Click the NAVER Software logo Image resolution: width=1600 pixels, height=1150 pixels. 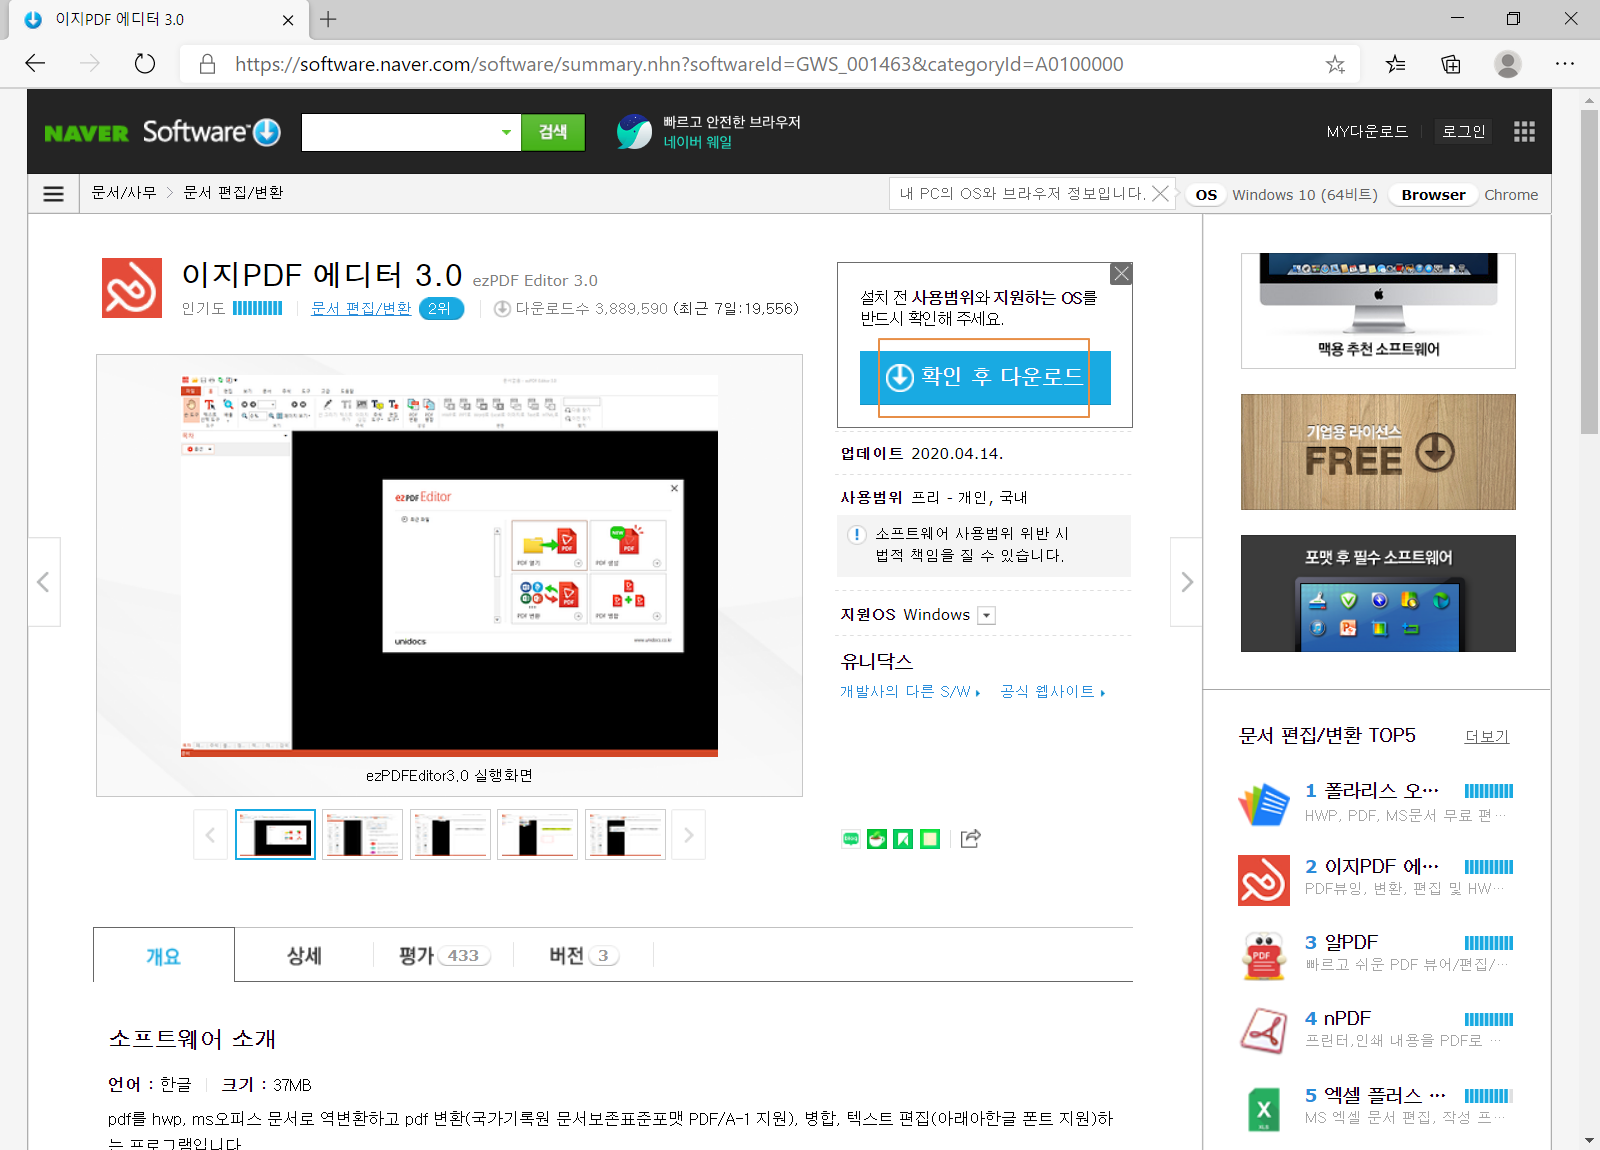pos(163,132)
